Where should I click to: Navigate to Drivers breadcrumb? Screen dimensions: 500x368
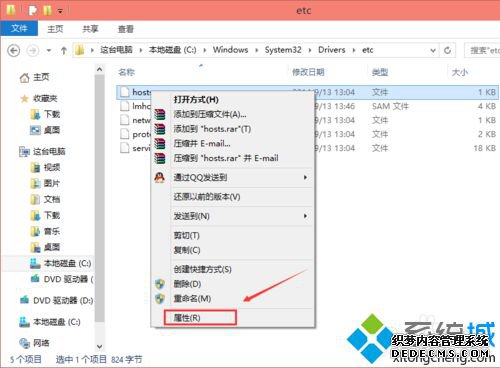click(332, 50)
